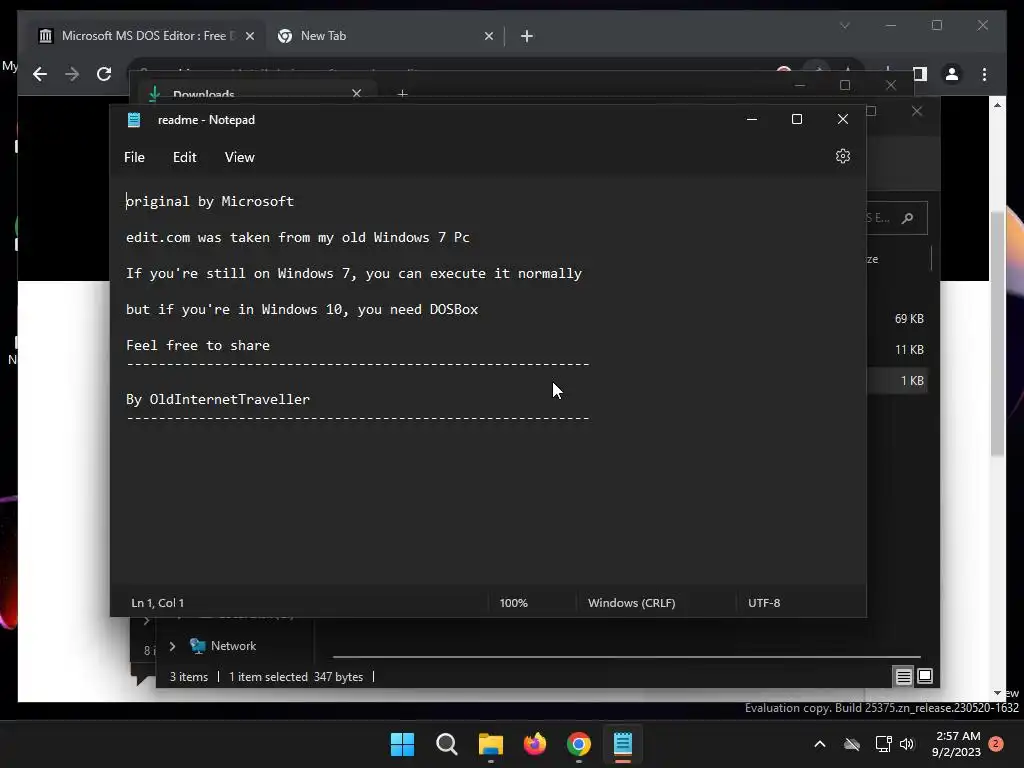Image resolution: width=1024 pixels, height=768 pixels.
Task: Open clock showing 2:57 AM 9/2/2023
Action: click(956, 744)
